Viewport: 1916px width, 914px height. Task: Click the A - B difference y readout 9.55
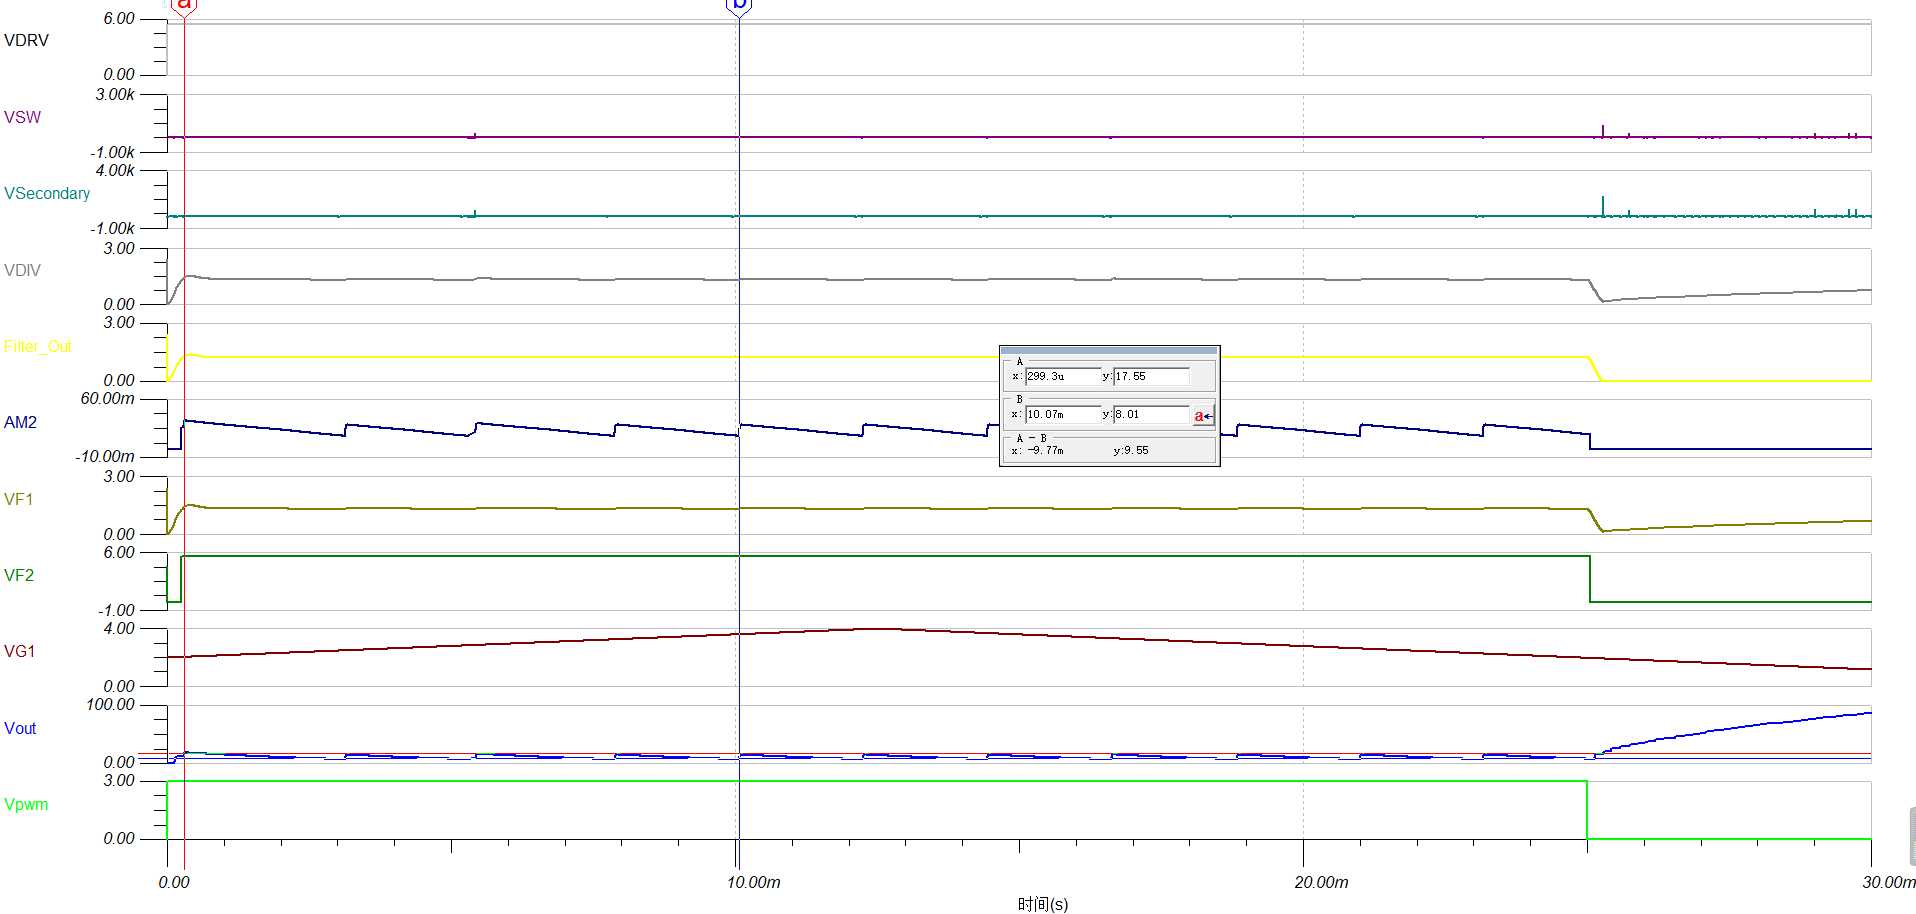(1135, 451)
